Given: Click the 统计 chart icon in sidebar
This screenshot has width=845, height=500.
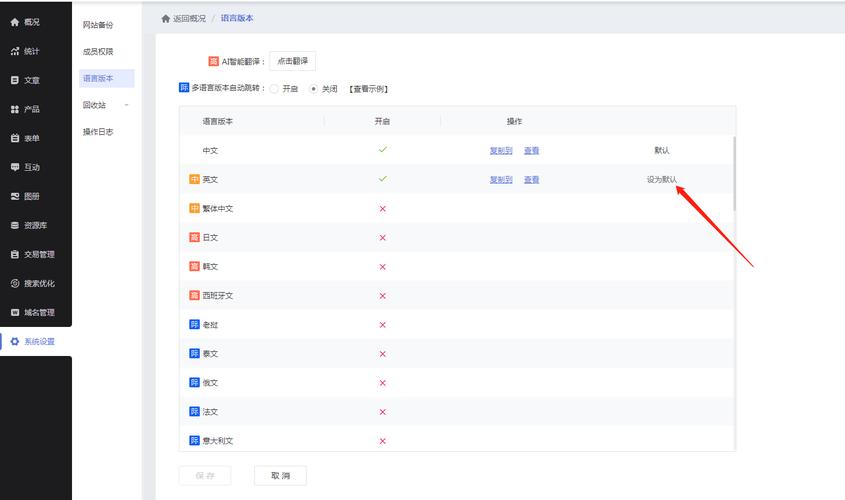Looking at the screenshot, I should coord(14,51).
